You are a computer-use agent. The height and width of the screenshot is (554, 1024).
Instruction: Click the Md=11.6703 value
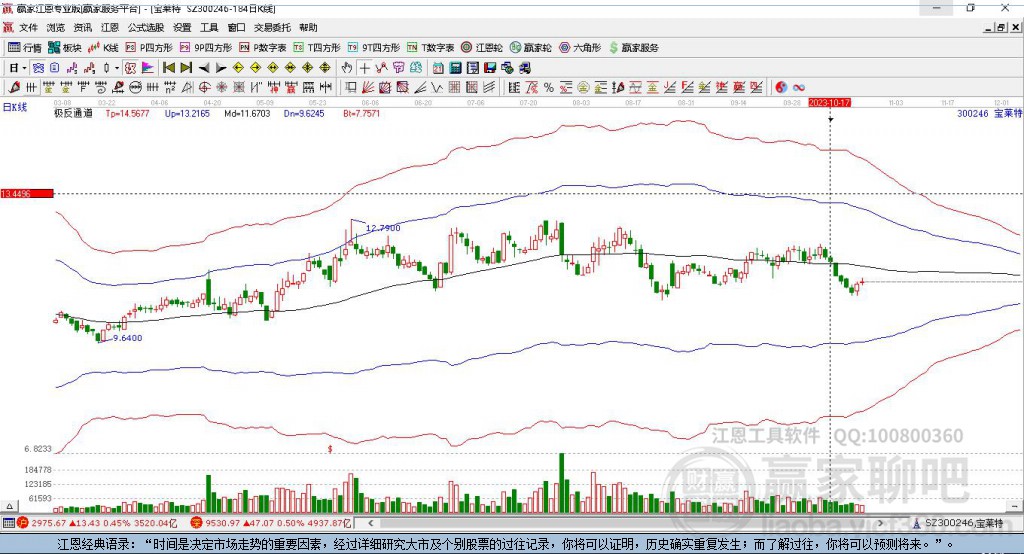coord(247,113)
